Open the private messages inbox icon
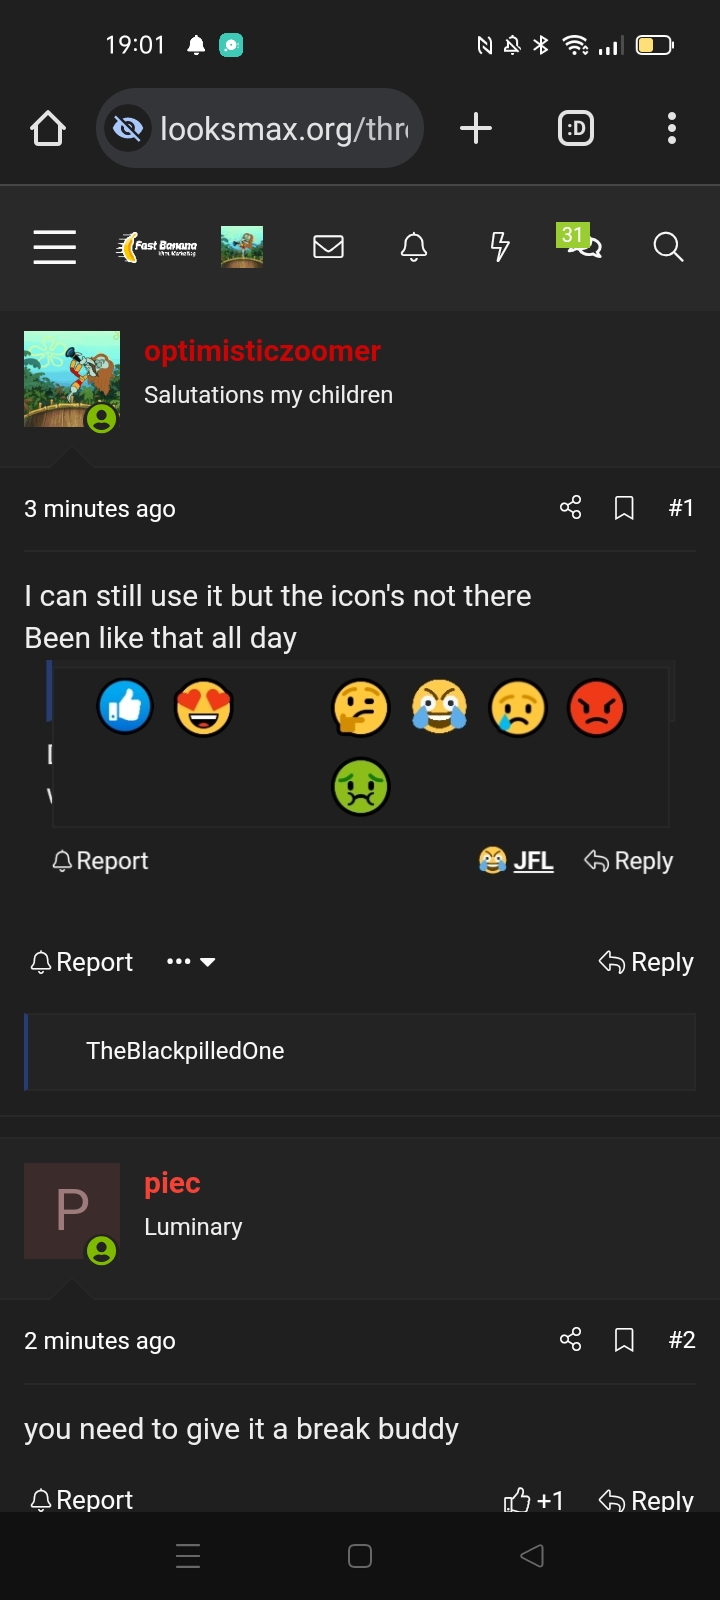The image size is (720, 1600). tap(328, 247)
